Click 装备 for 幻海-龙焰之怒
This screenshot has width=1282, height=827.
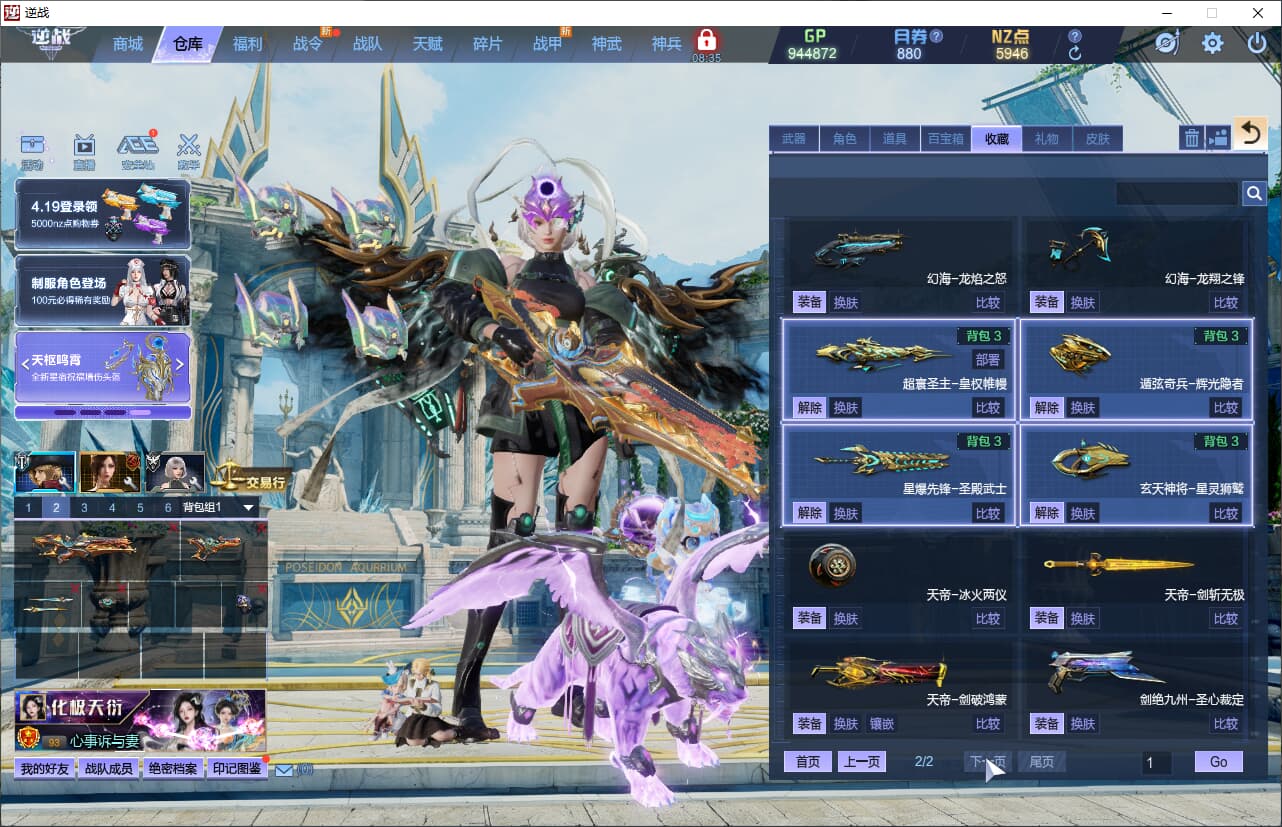(810, 302)
